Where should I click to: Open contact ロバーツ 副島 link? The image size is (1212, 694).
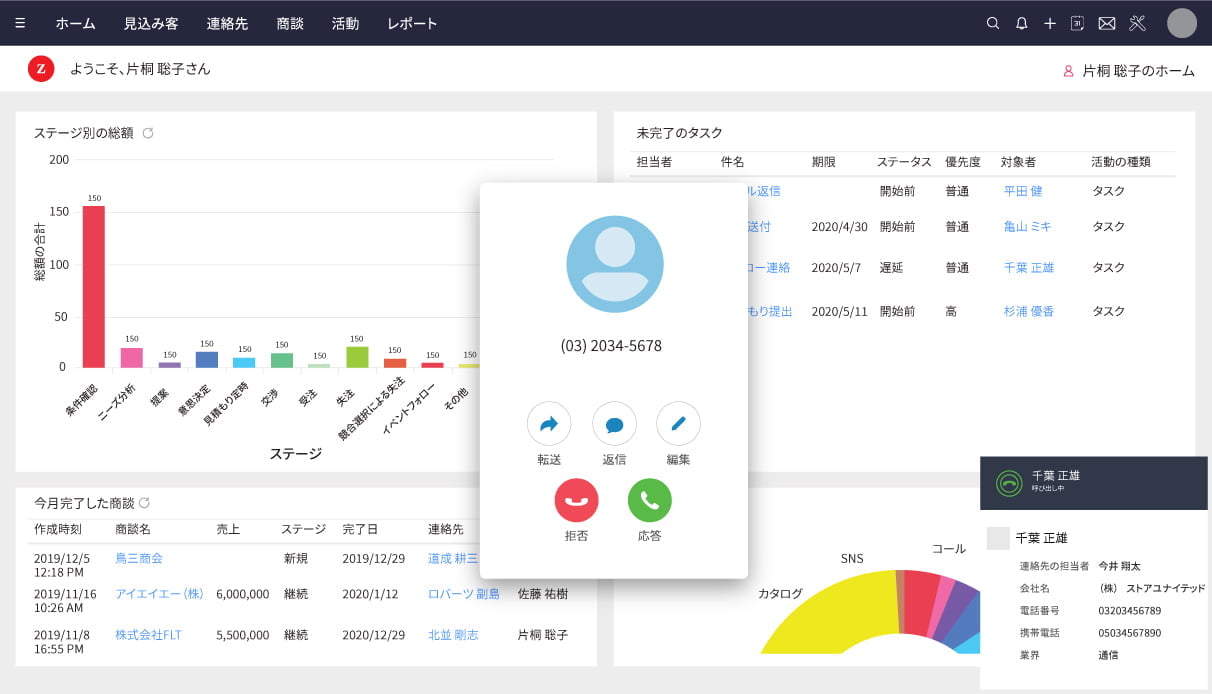(464, 593)
